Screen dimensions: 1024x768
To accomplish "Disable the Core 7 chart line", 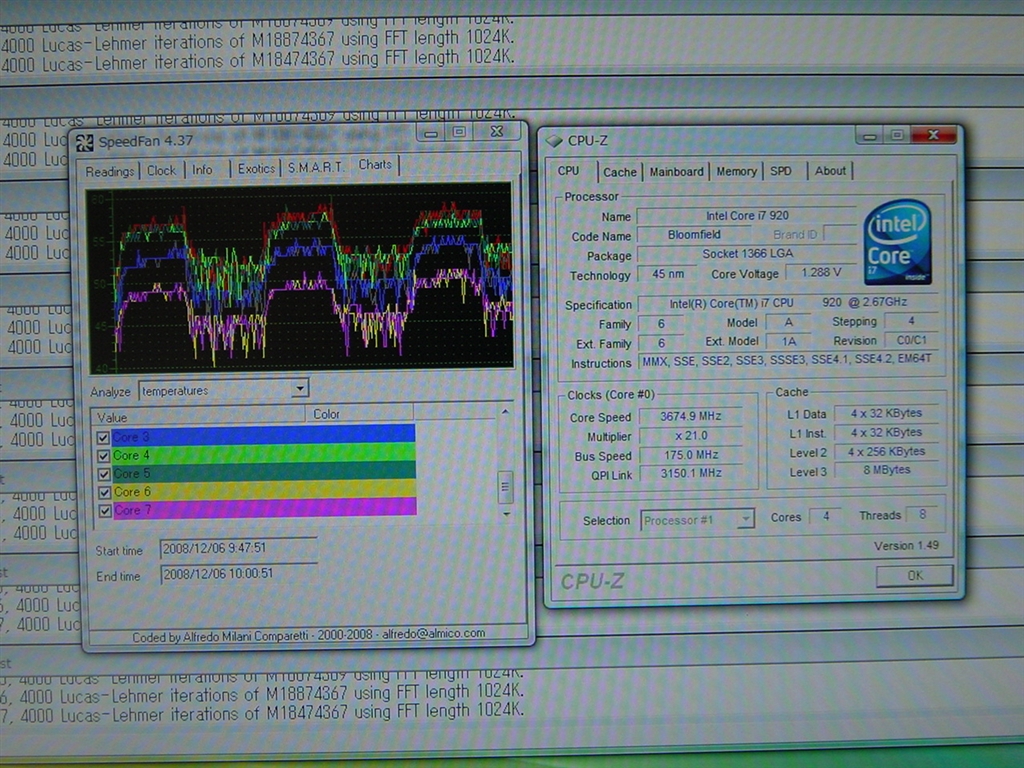I will click(102, 510).
